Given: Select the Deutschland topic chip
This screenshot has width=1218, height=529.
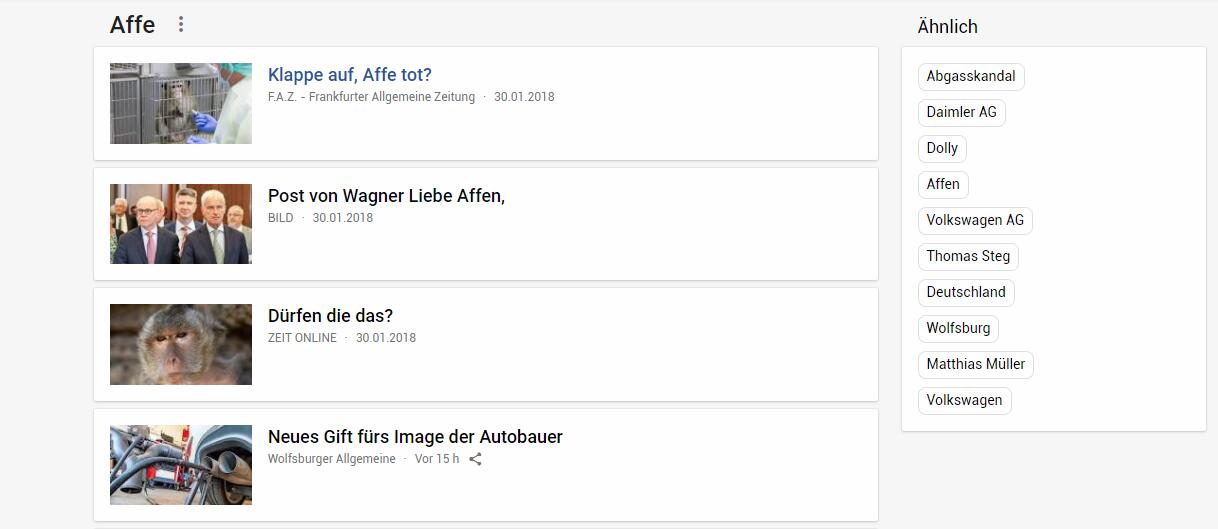Looking at the screenshot, I should [x=966, y=292].
